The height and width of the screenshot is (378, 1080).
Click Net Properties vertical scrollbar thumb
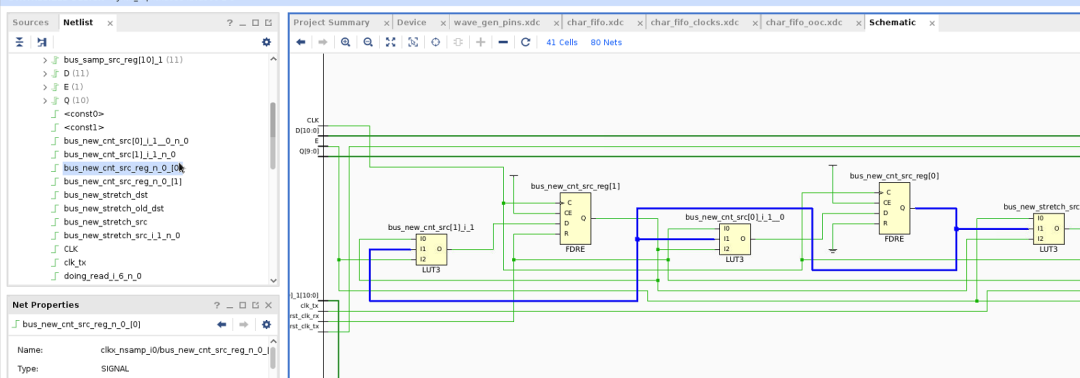273,358
